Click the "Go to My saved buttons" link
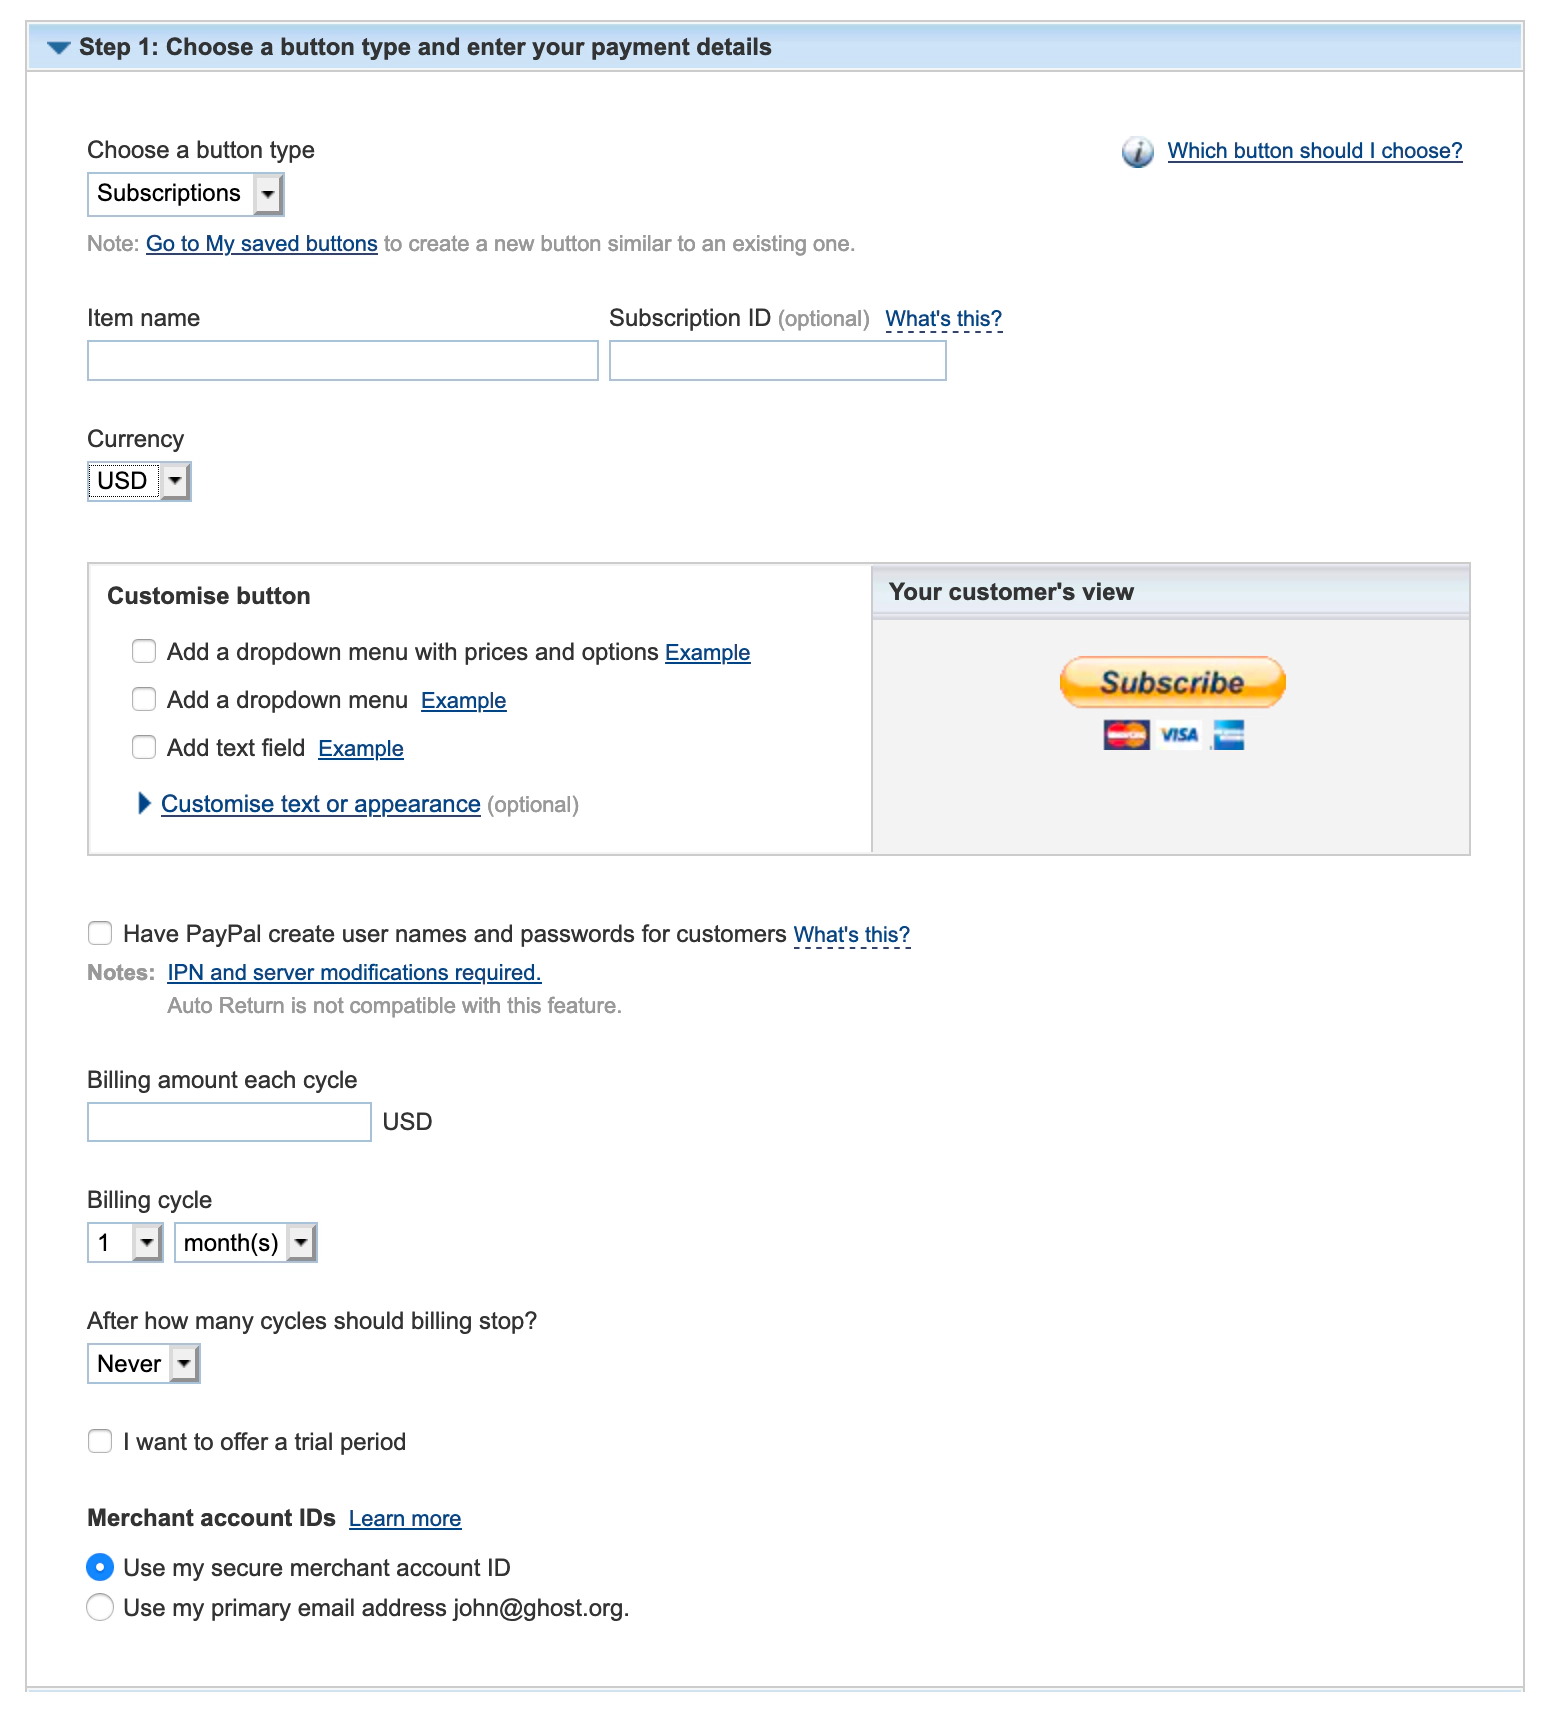The image size is (1550, 1717). [x=261, y=243]
